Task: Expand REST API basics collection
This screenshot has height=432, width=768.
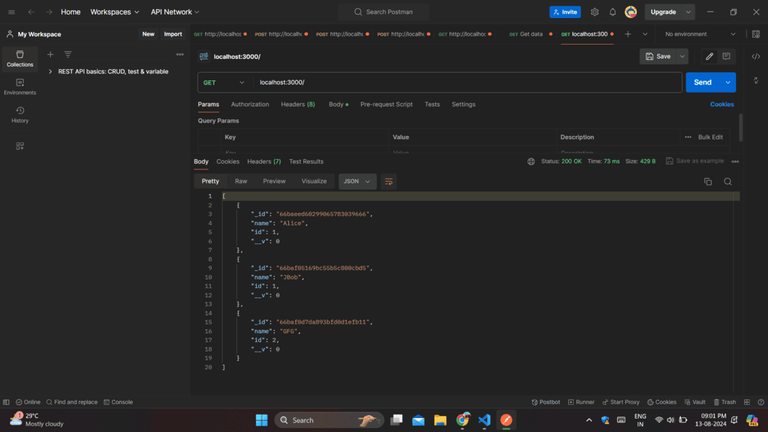Action: [x=50, y=72]
